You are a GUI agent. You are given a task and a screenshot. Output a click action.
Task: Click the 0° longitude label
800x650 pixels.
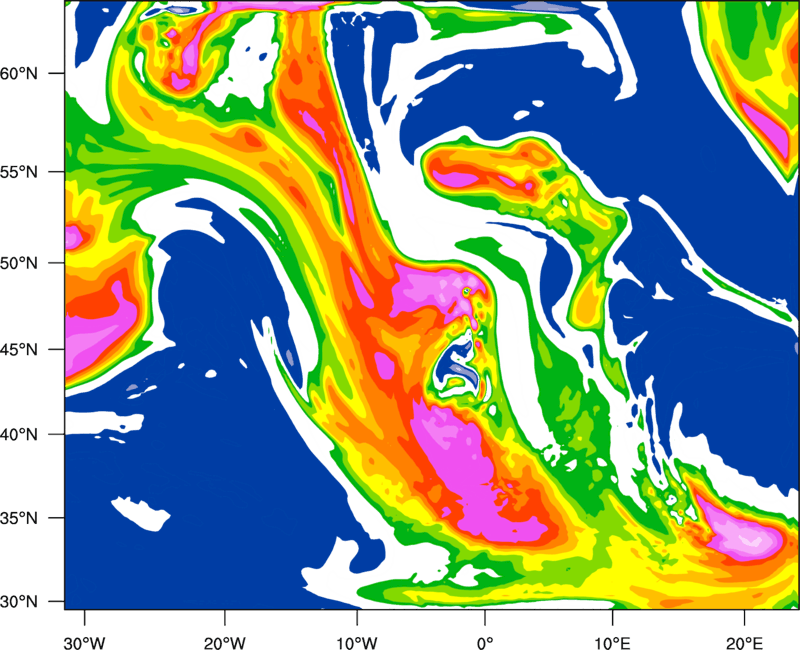click(485, 643)
